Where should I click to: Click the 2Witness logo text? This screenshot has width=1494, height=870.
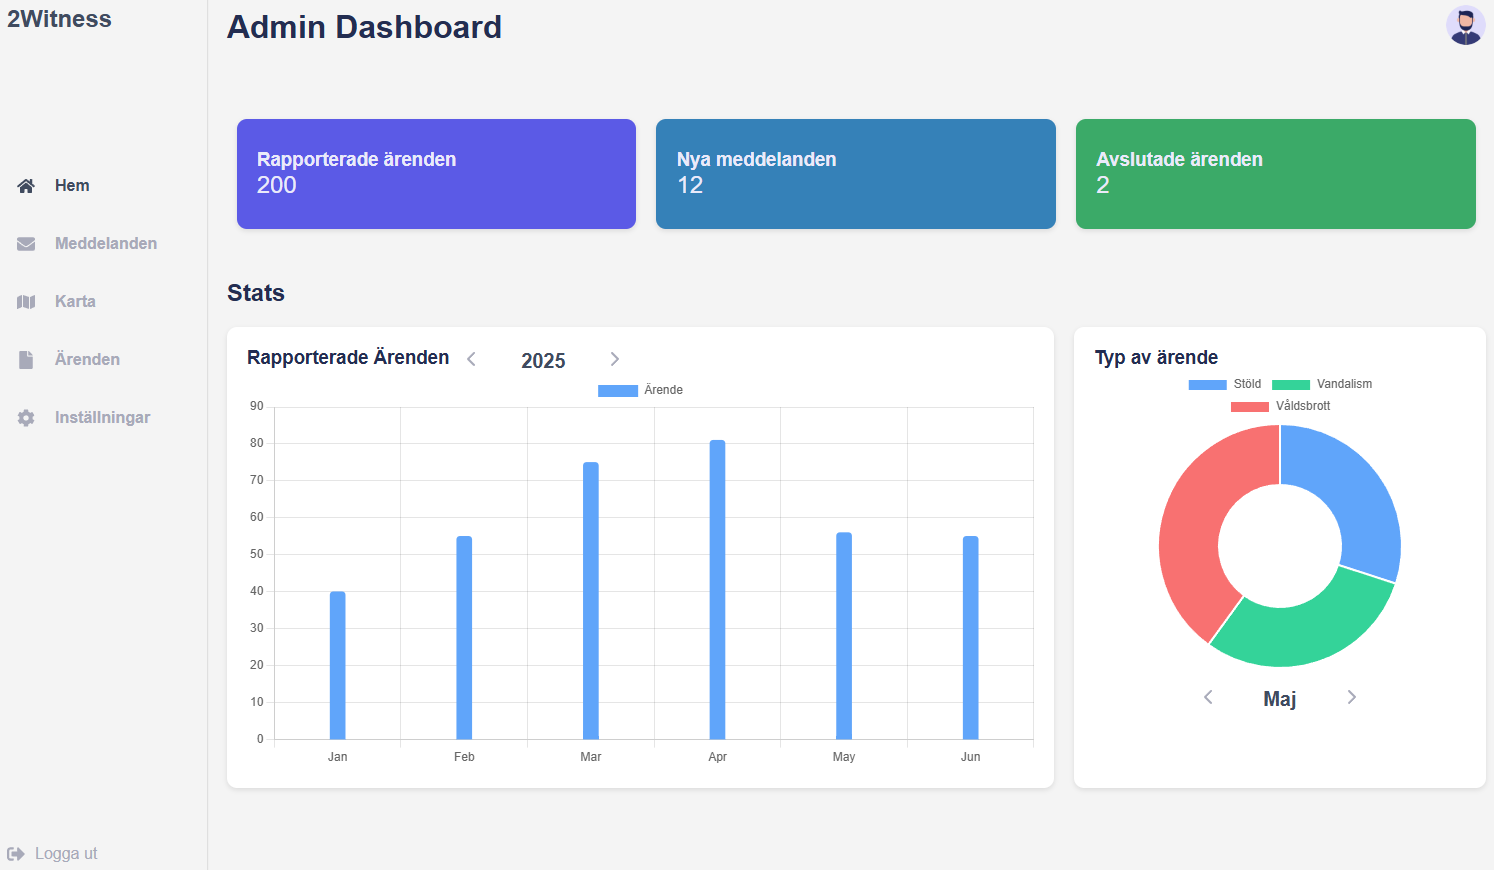click(59, 19)
